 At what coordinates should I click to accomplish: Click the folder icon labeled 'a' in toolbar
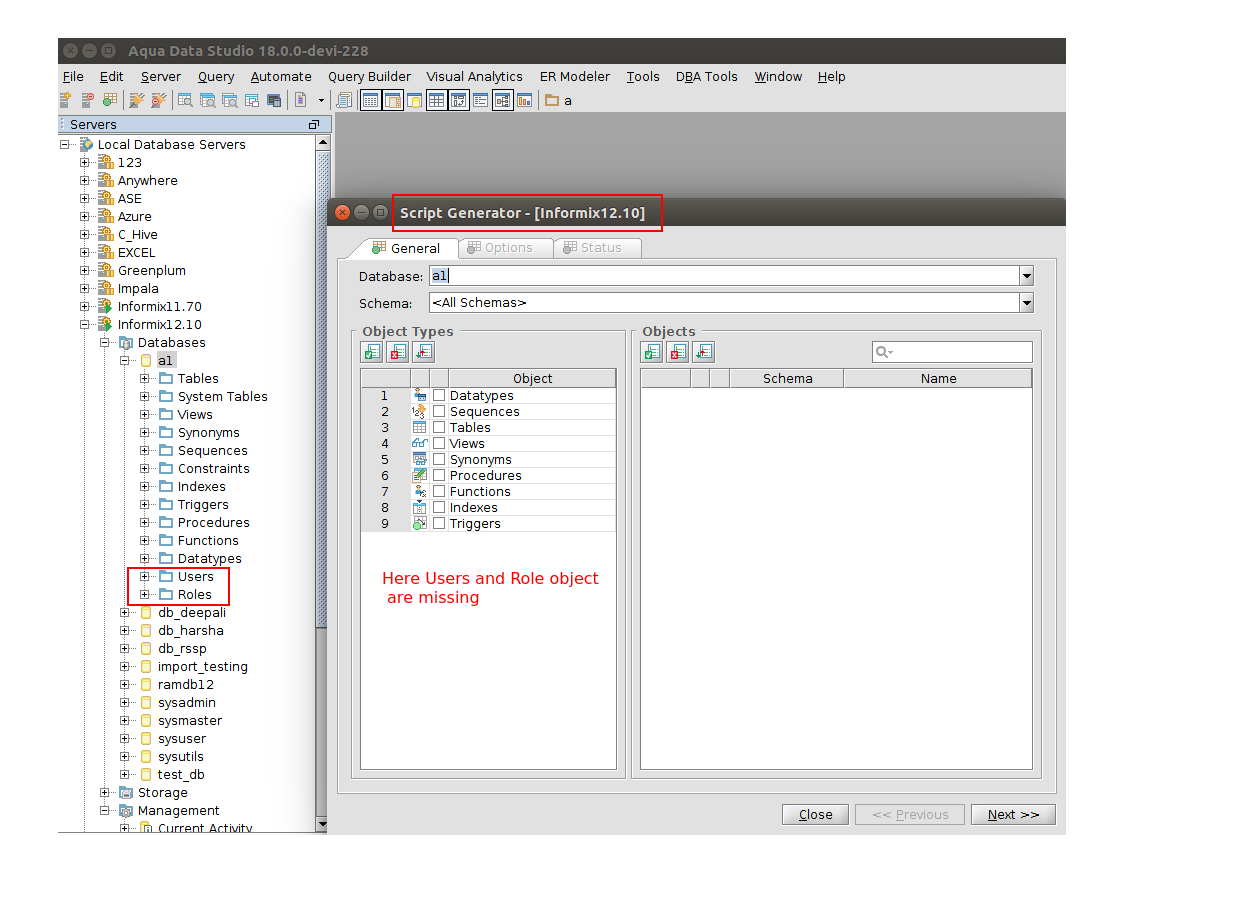coord(552,100)
